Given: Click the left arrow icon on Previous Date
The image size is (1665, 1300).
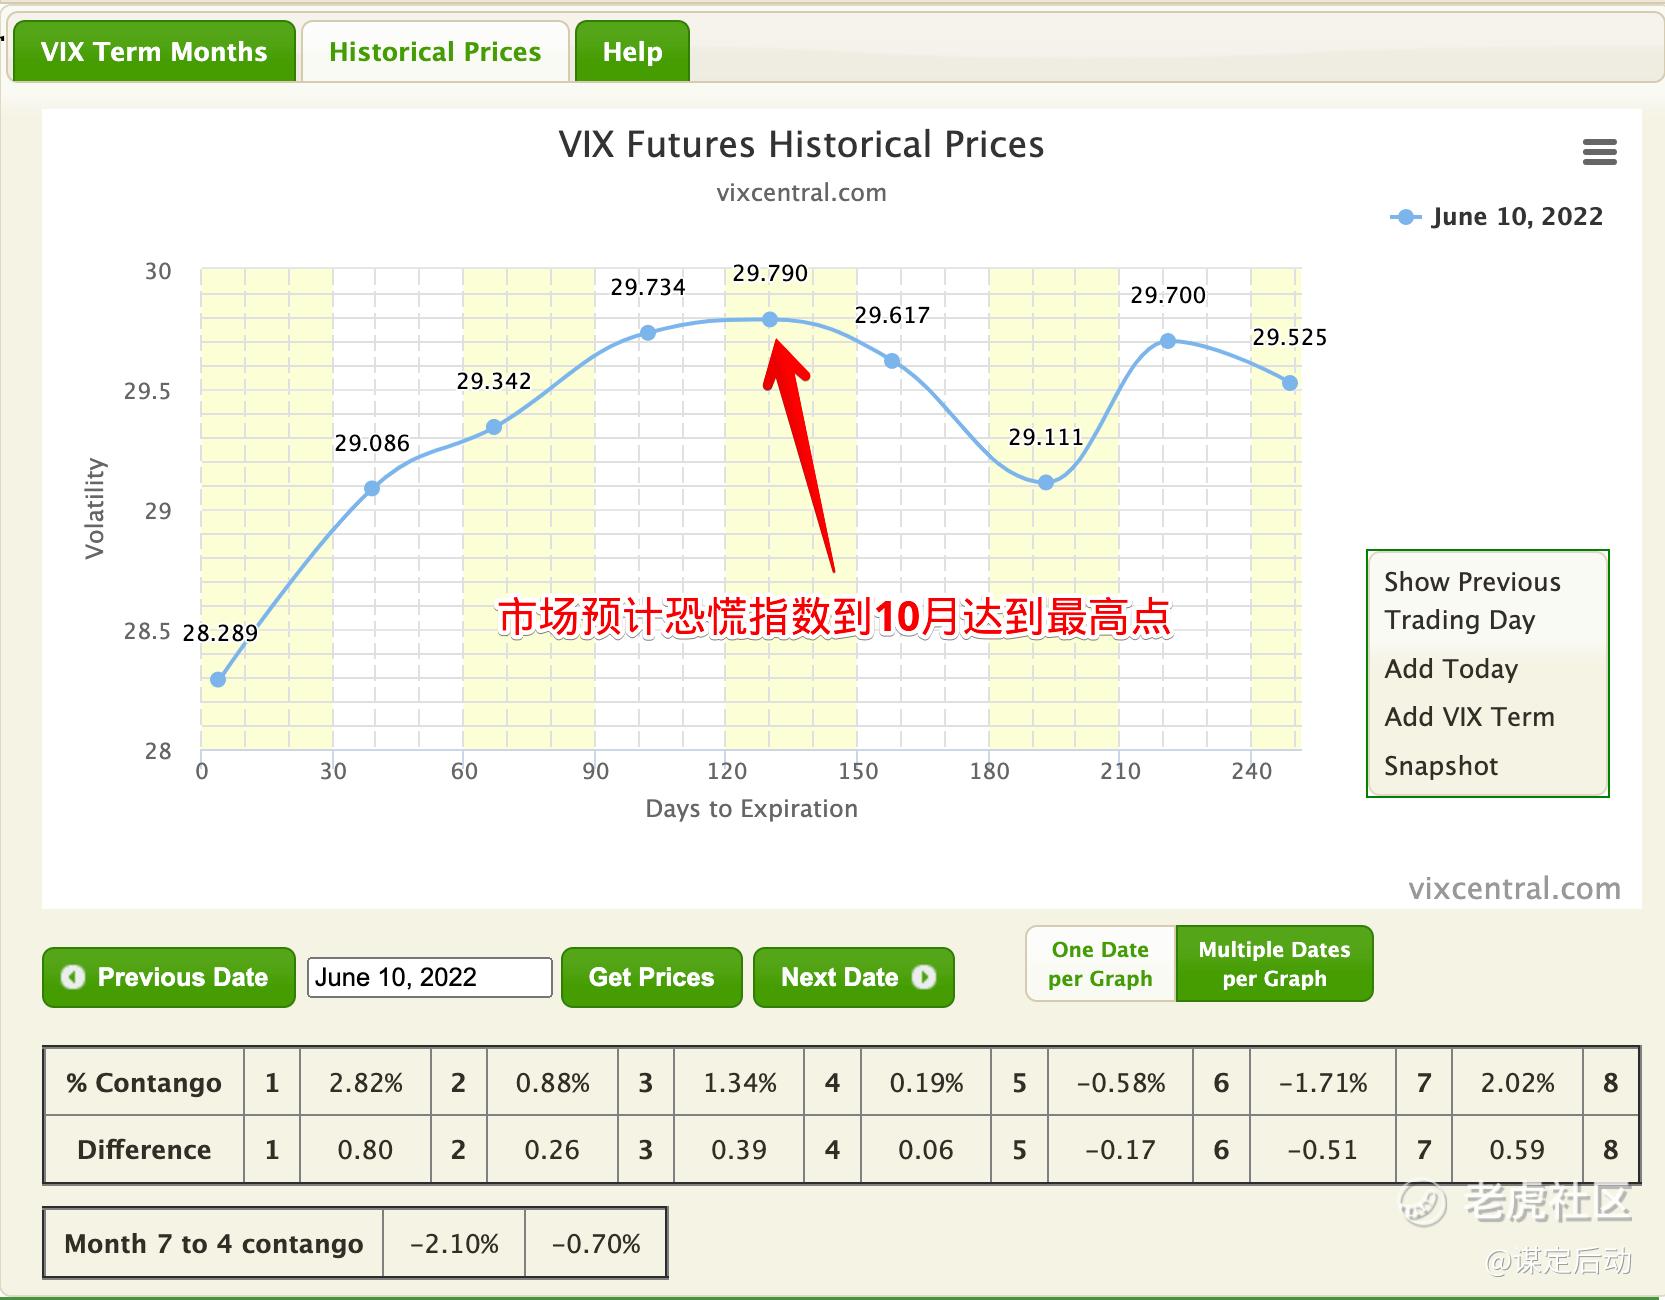Looking at the screenshot, I should (x=73, y=977).
